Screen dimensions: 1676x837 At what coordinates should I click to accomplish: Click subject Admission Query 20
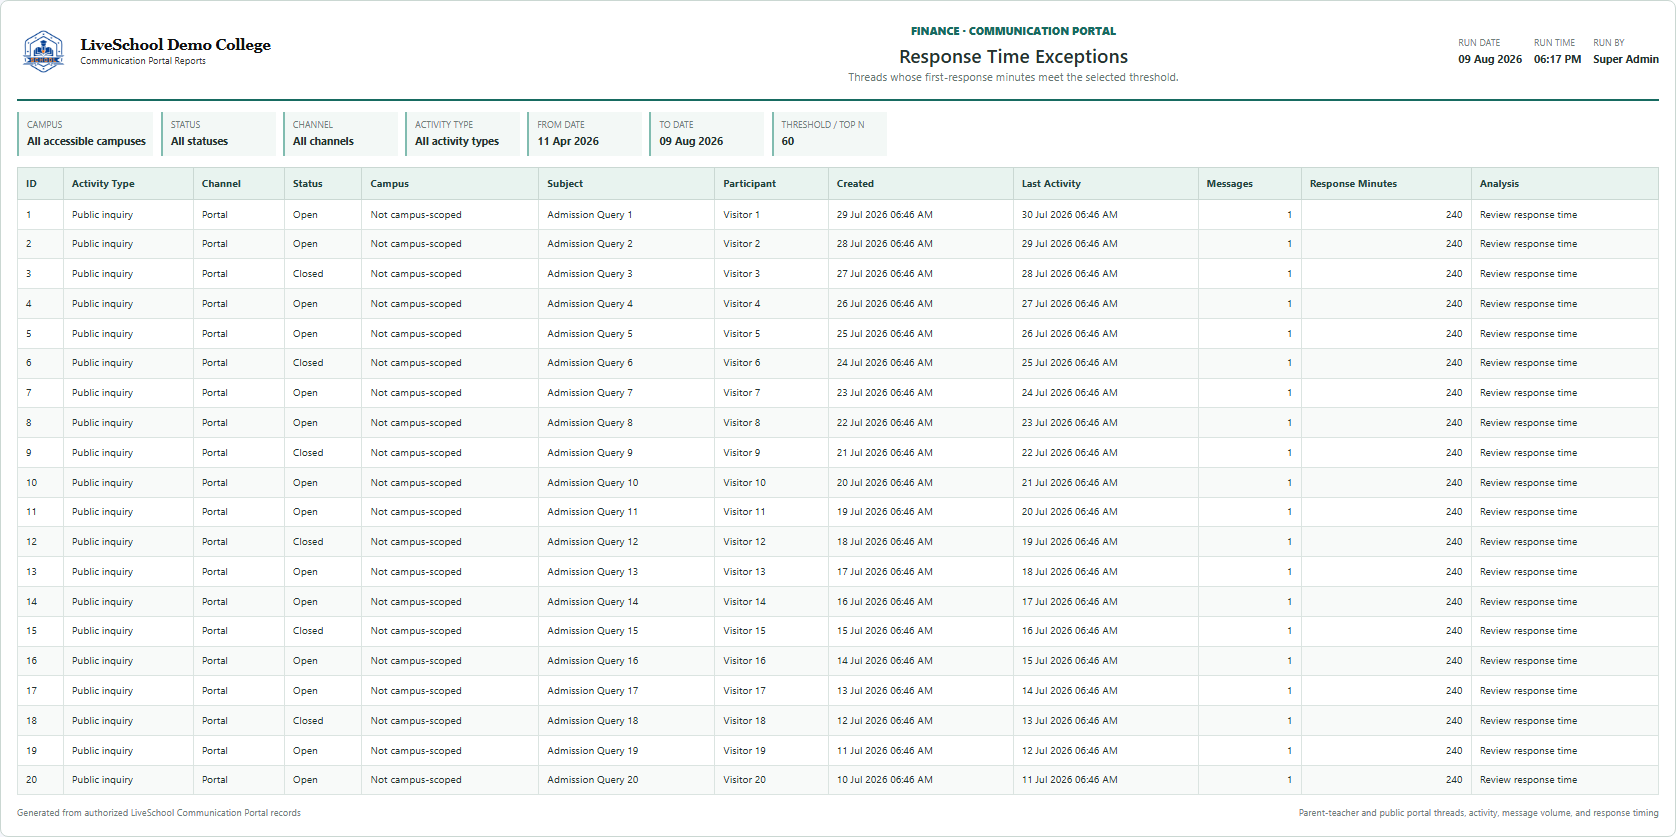point(592,780)
